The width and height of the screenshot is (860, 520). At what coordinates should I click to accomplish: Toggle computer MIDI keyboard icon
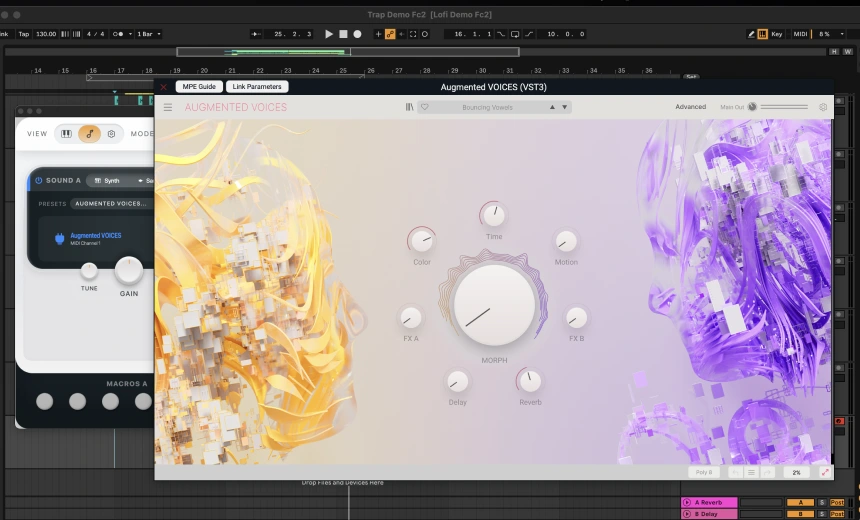pos(762,34)
